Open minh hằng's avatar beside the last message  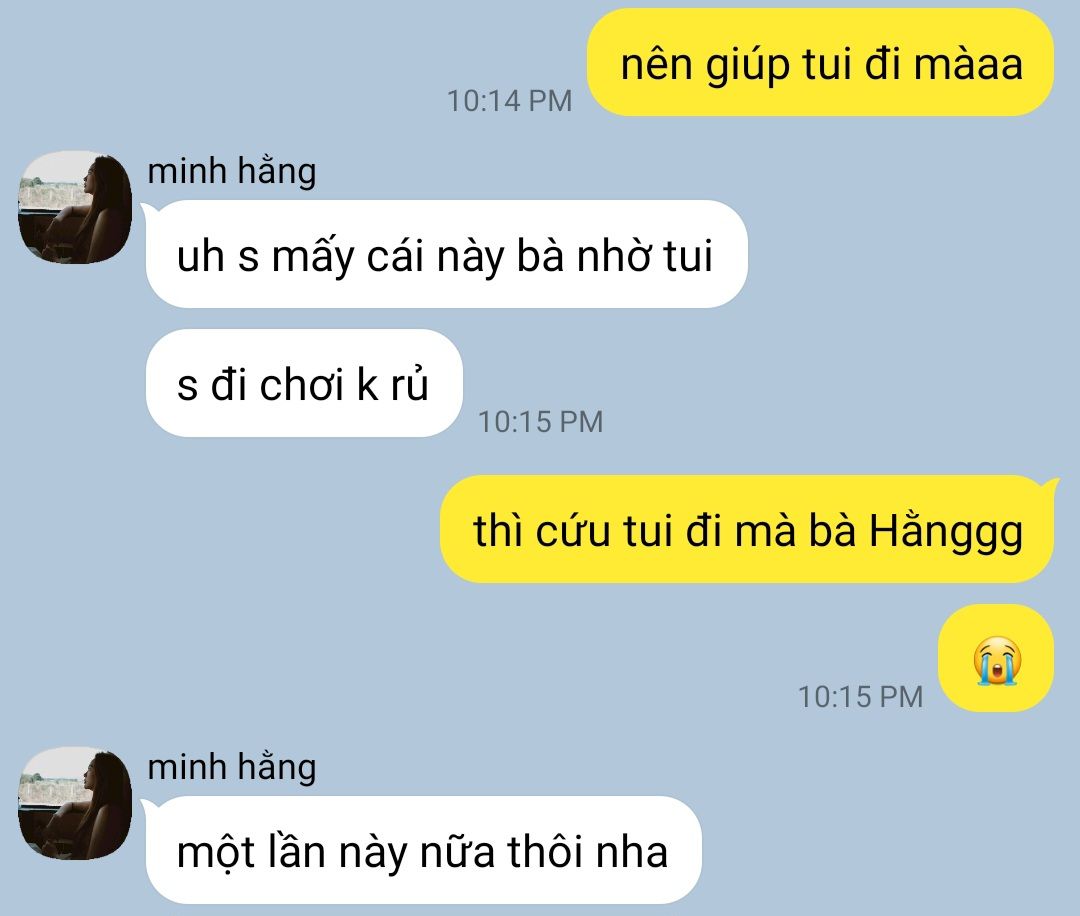74,803
